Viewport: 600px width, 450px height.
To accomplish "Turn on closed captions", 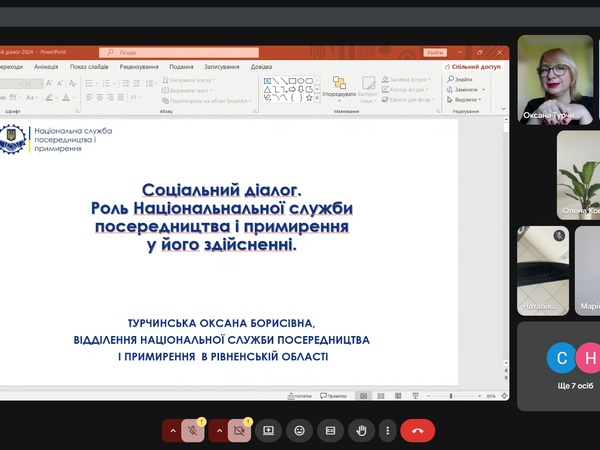I will click(x=331, y=430).
